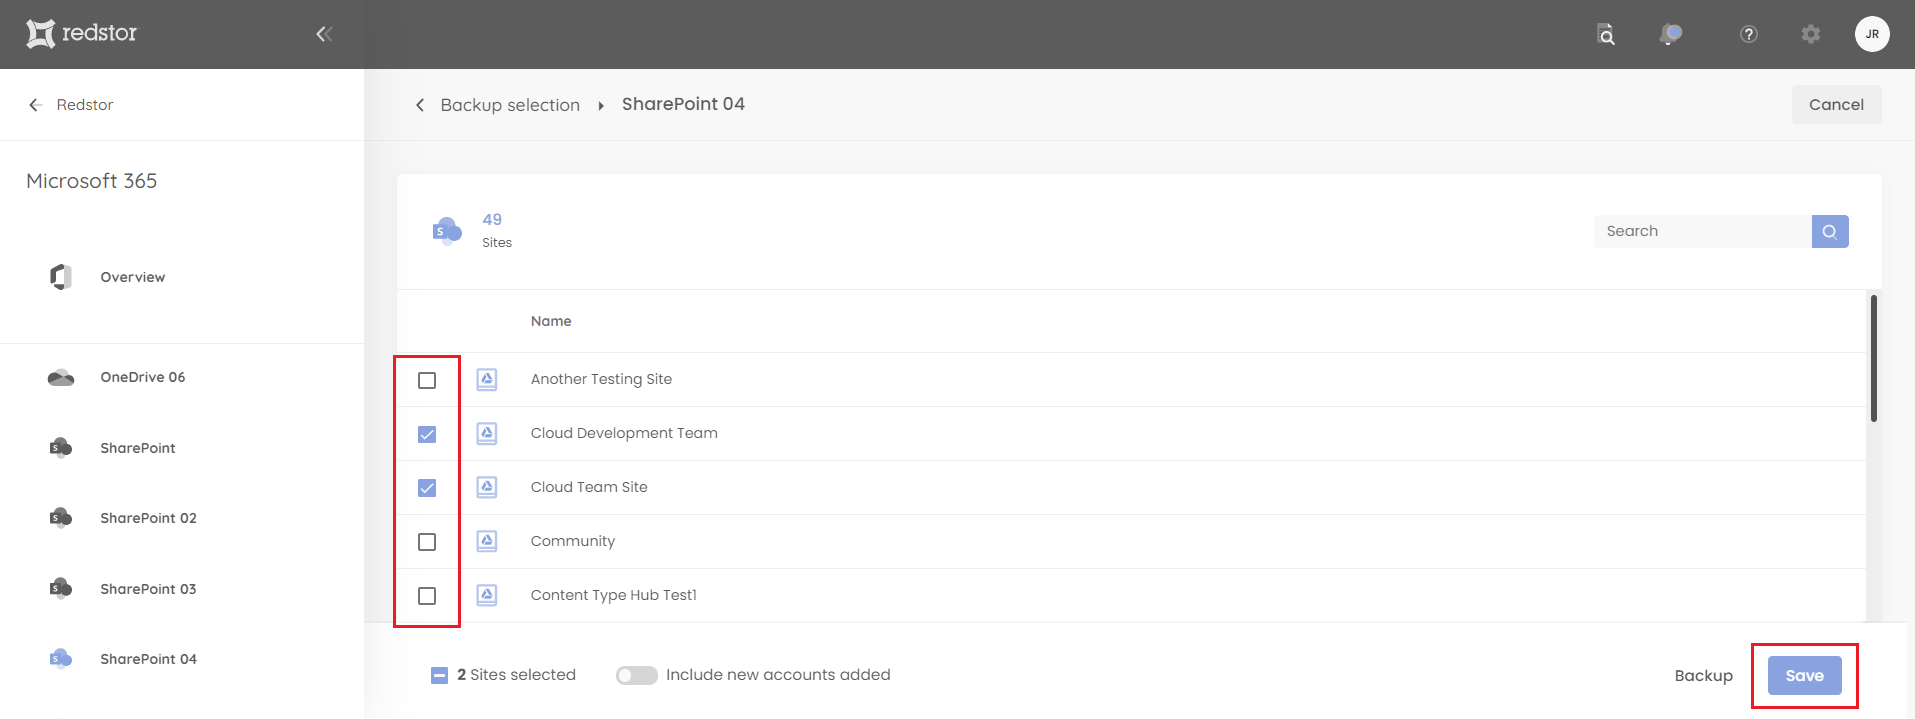
Task: Click the Cloud Development Team name
Action: (x=624, y=433)
